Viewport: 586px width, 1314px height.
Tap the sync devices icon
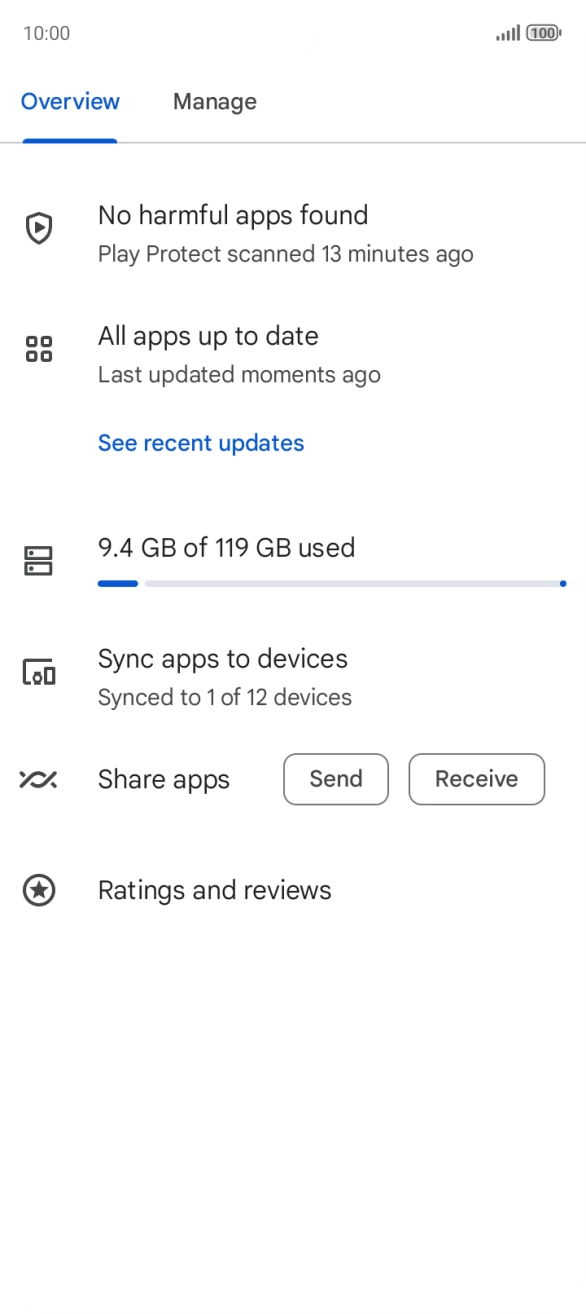coord(38,672)
